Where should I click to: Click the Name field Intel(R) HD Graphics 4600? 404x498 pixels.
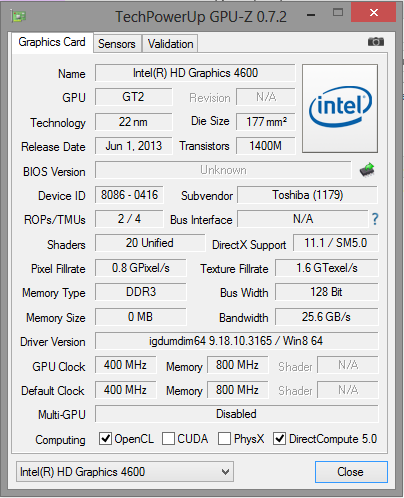pyautogui.click(x=195, y=73)
